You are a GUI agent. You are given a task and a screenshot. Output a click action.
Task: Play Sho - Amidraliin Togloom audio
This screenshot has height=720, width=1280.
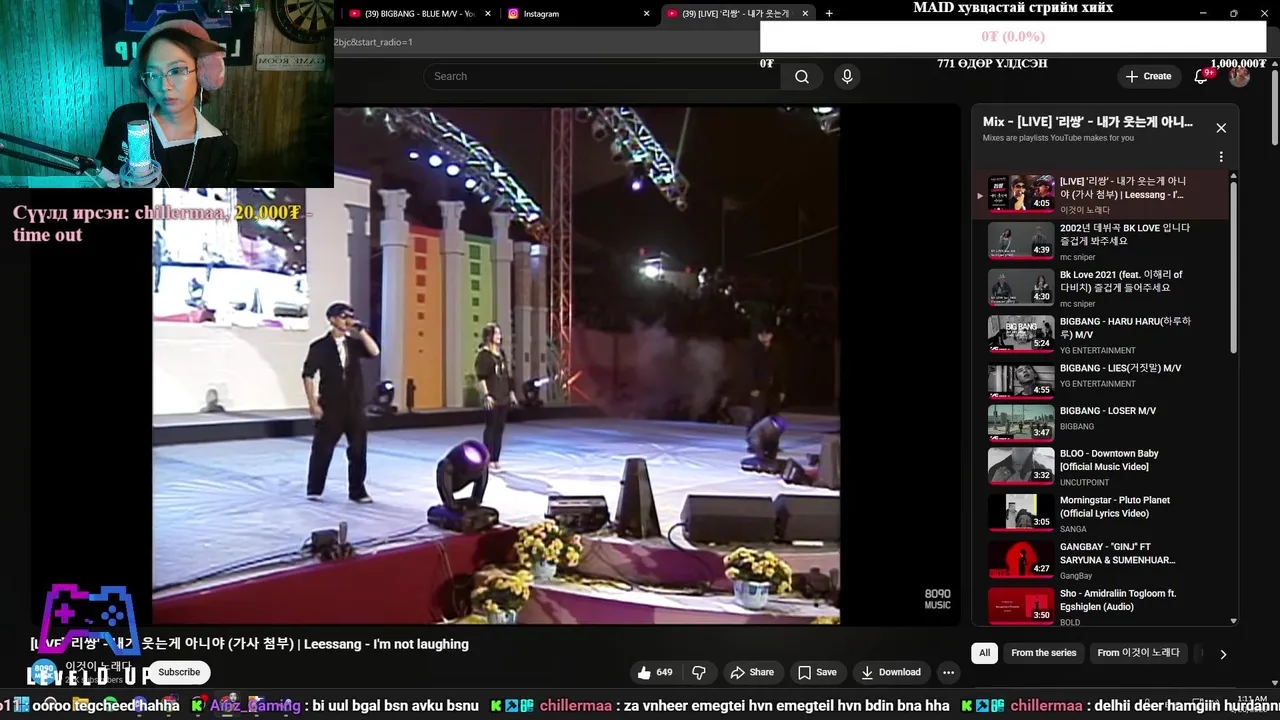[x=1100, y=606]
